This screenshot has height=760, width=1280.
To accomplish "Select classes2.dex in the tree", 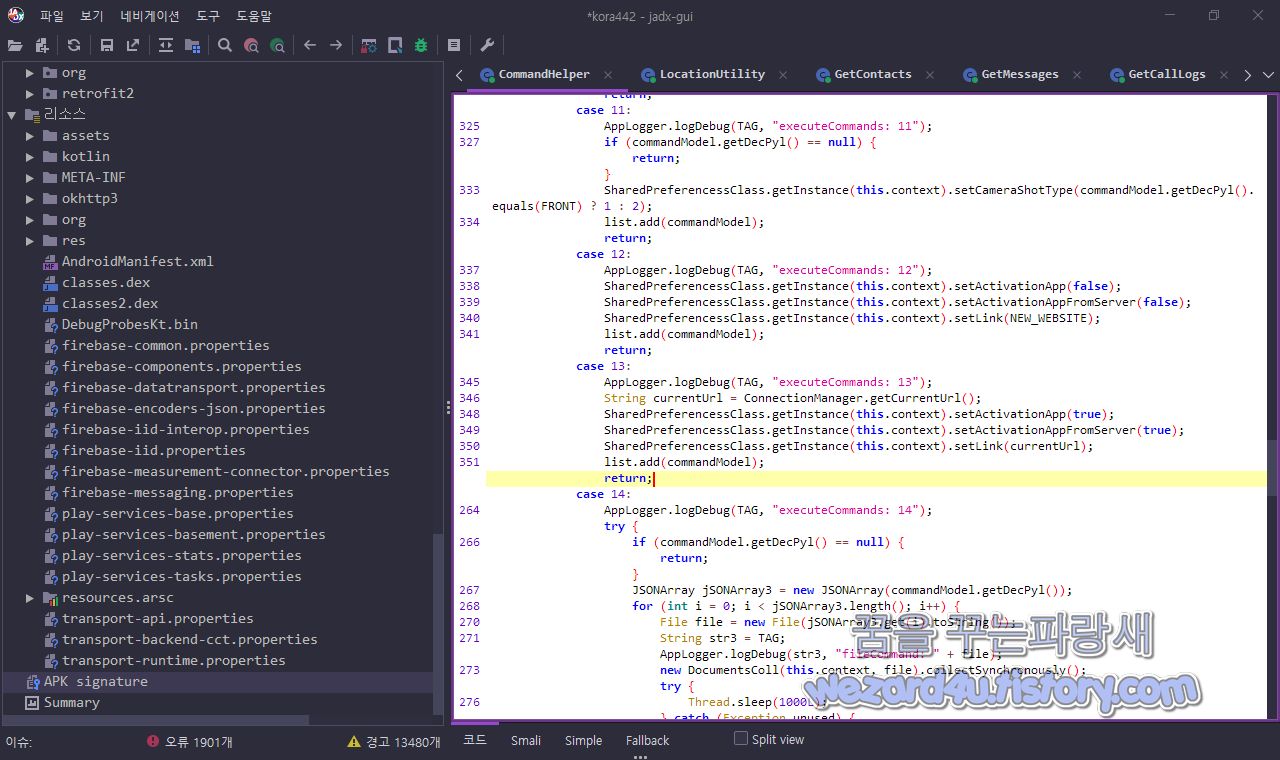I will 110,303.
